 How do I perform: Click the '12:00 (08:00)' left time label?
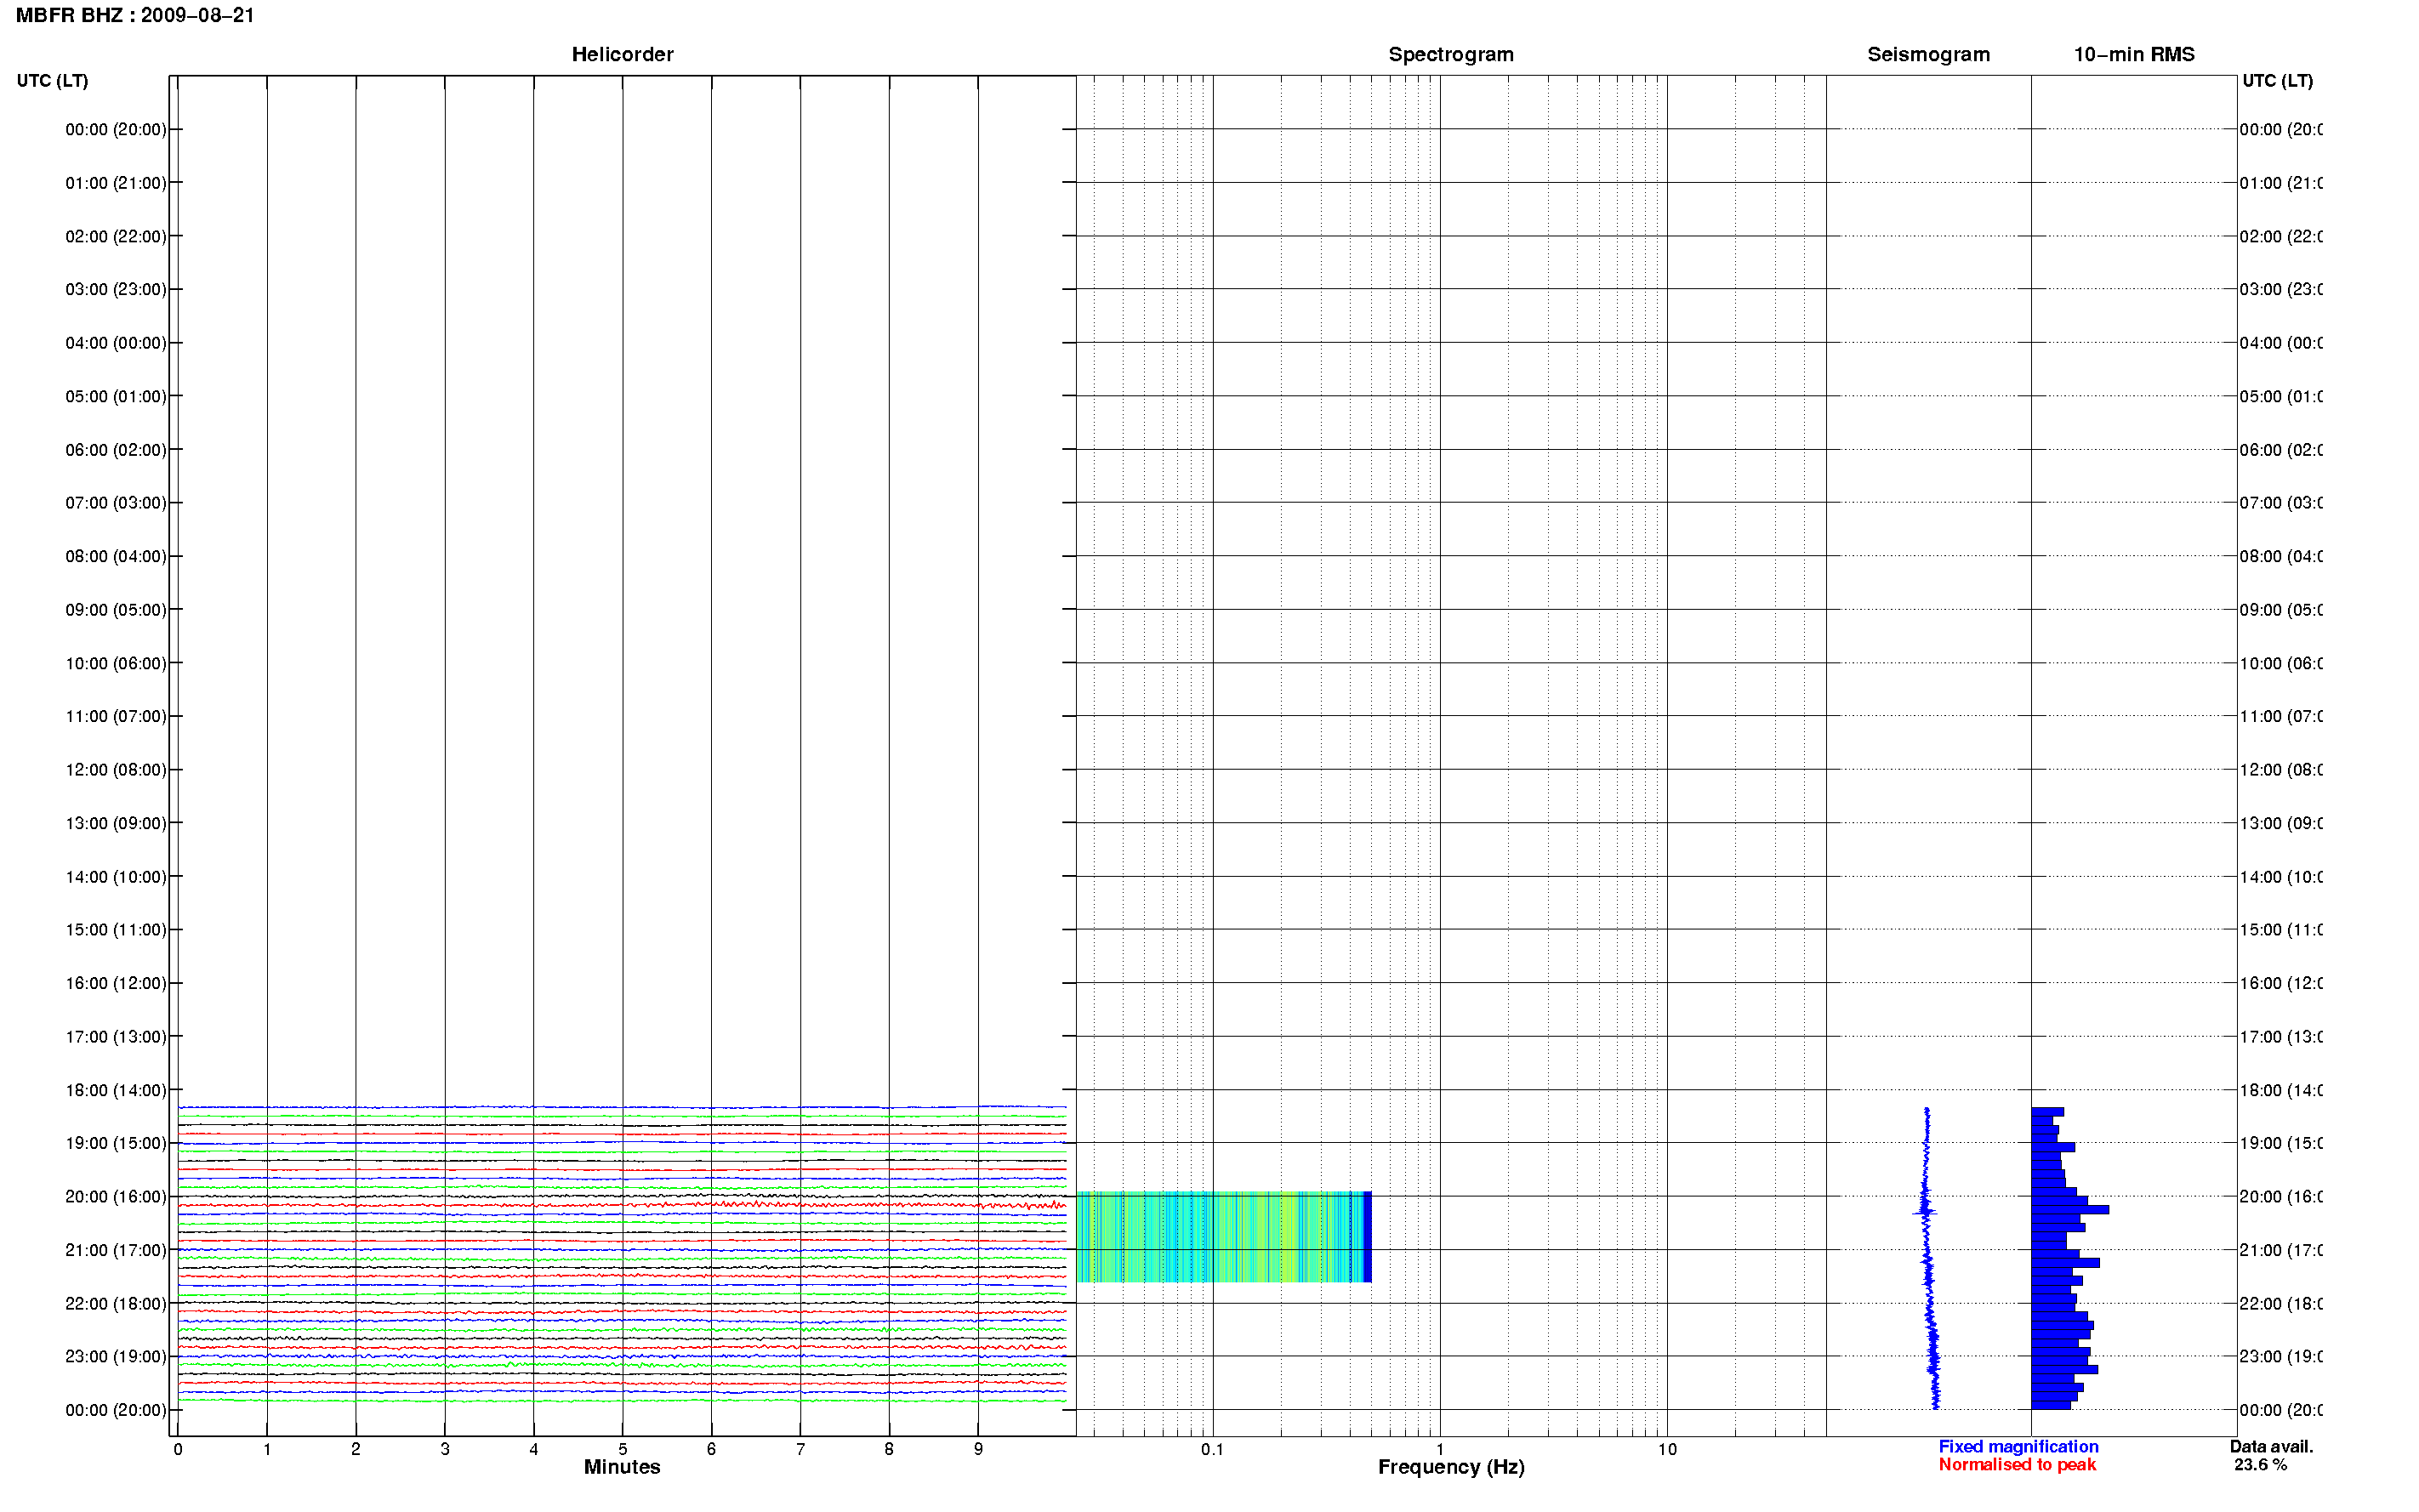click(x=116, y=769)
